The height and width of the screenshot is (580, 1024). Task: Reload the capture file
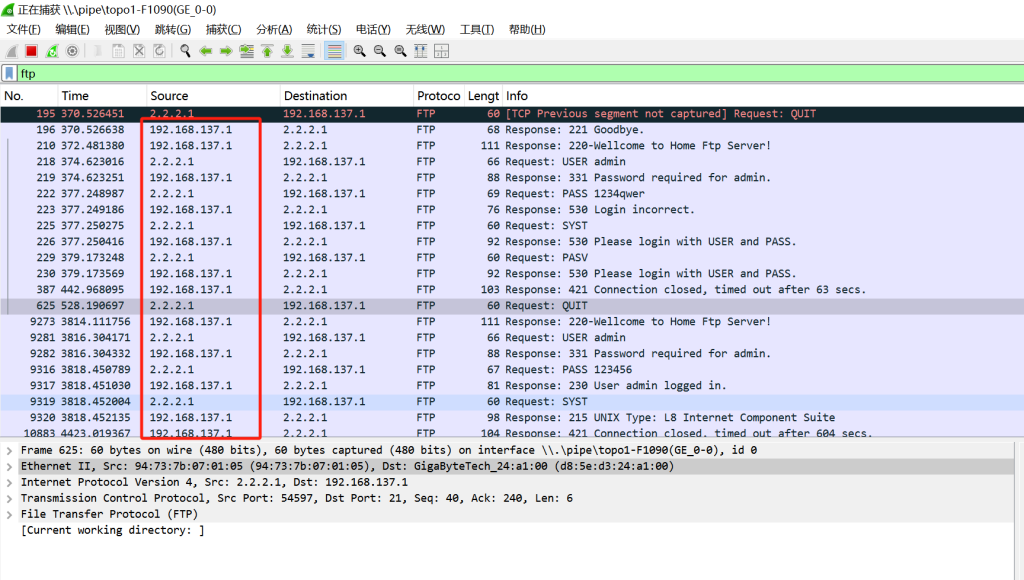coord(159,51)
